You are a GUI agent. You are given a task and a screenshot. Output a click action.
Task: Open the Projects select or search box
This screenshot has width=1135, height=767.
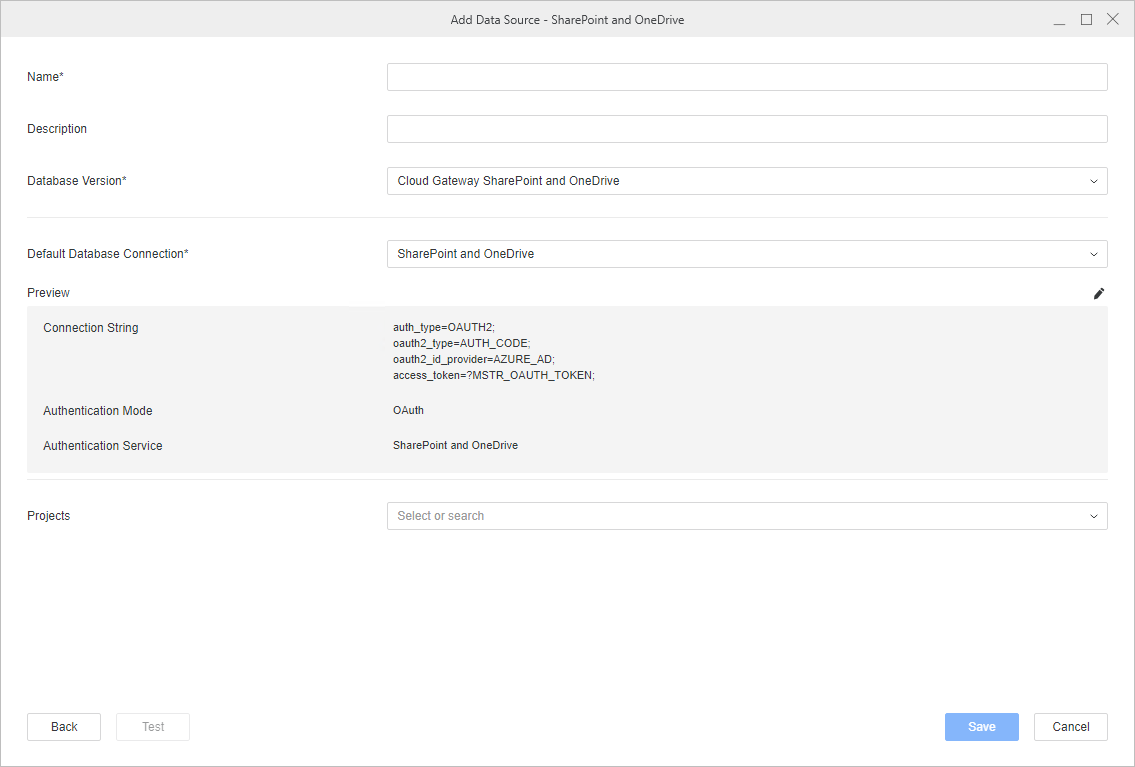(x=746, y=516)
